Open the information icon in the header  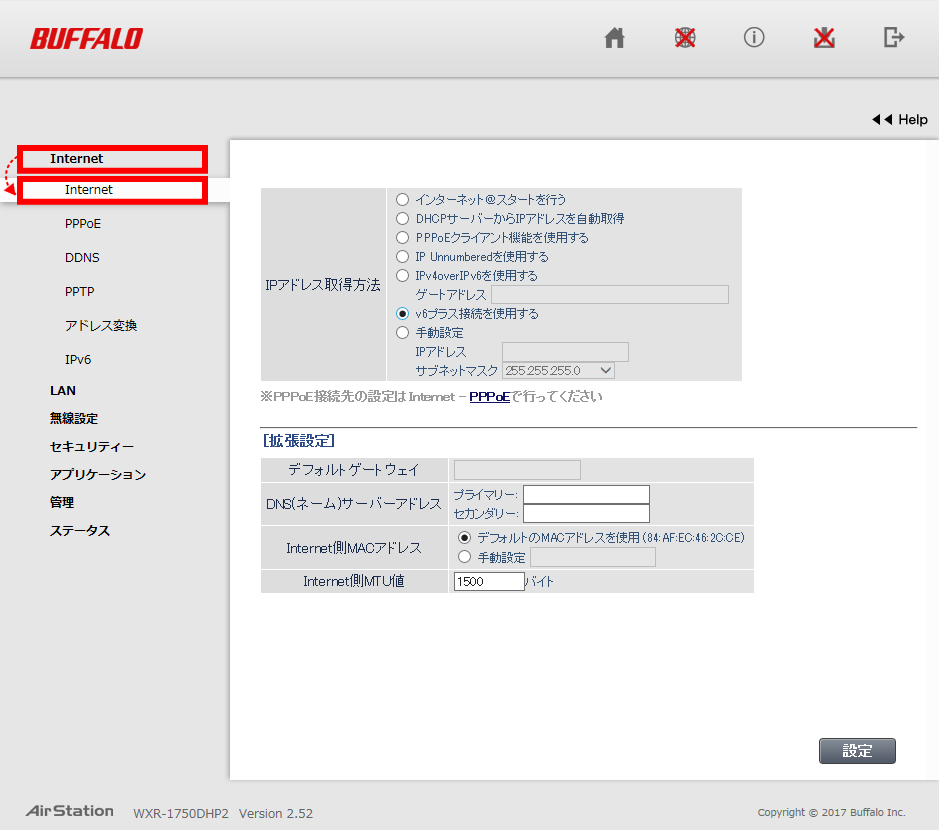(x=754, y=38)
